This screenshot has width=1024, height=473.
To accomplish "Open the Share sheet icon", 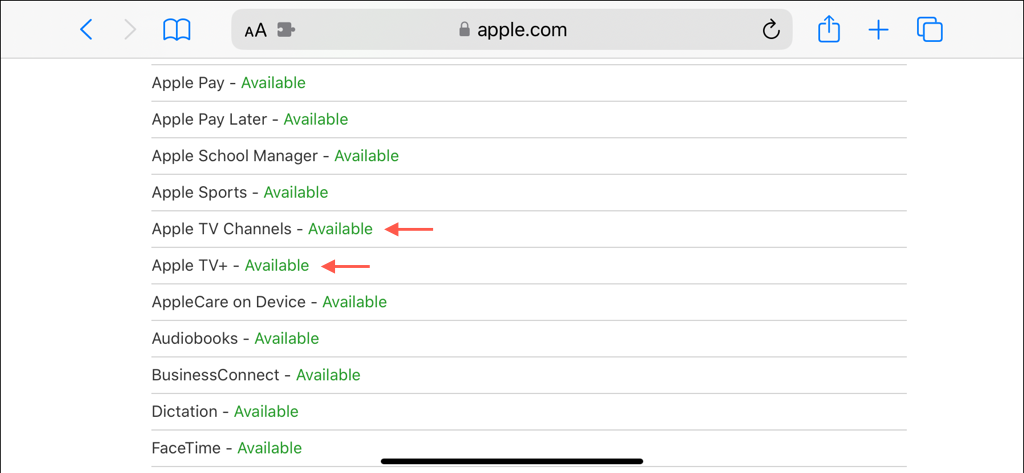I will click(x=829, y=30).
